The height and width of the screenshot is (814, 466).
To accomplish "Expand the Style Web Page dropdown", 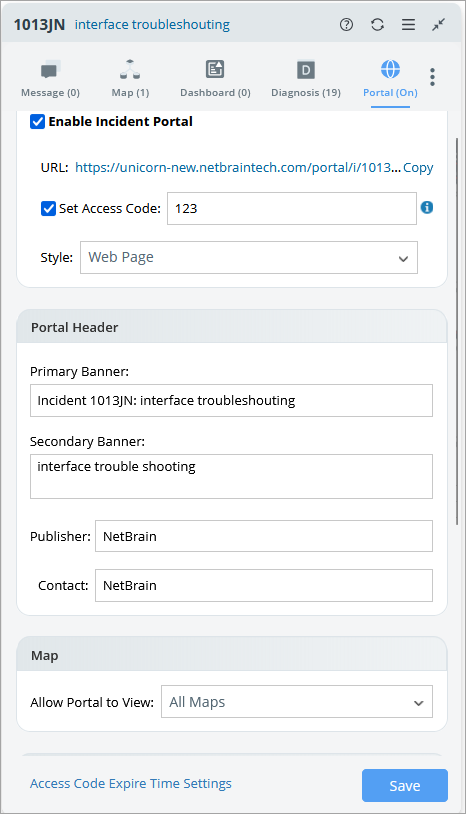I will pos(249,257).
